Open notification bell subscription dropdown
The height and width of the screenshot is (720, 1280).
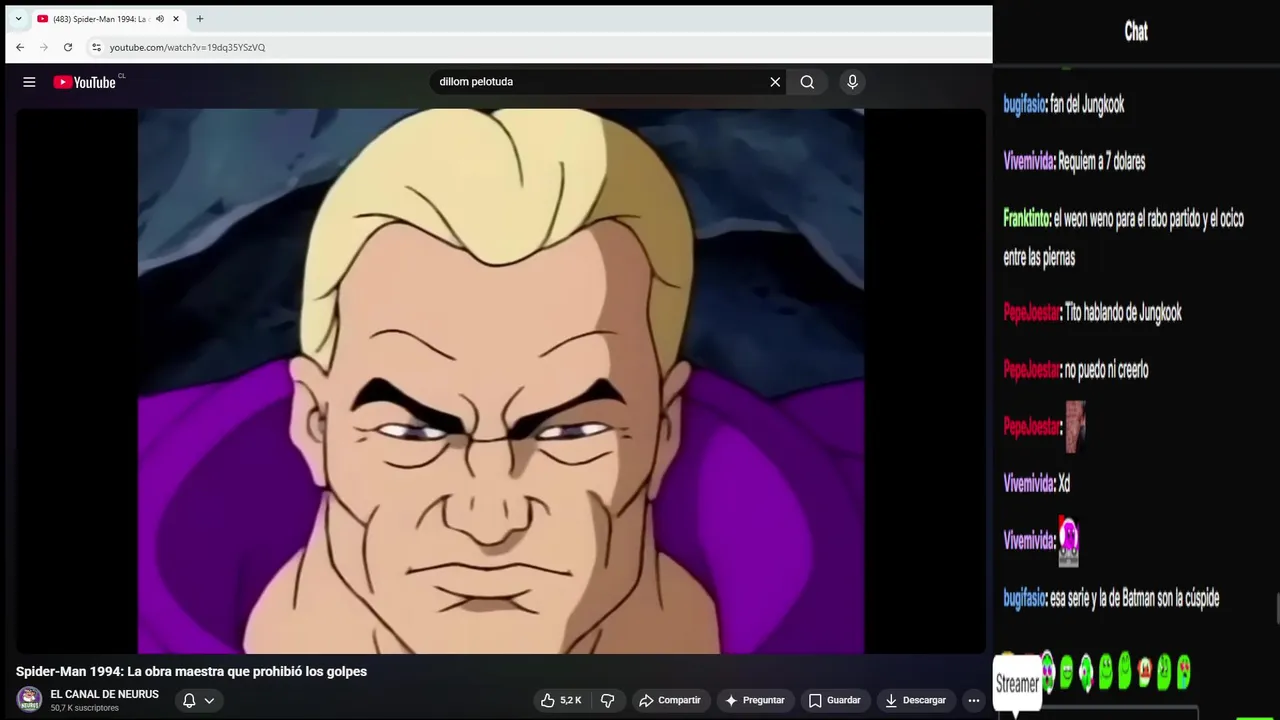point(198,700)
